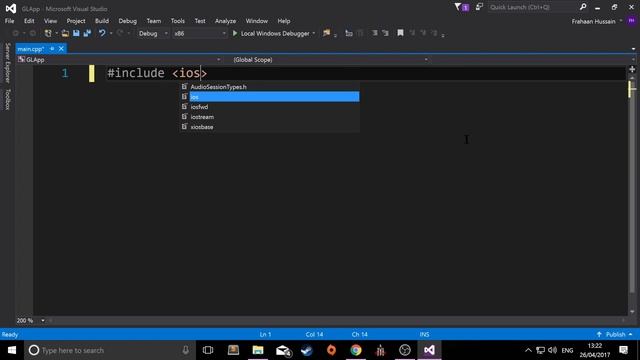Open the Project menu

[x=76, y=21]
